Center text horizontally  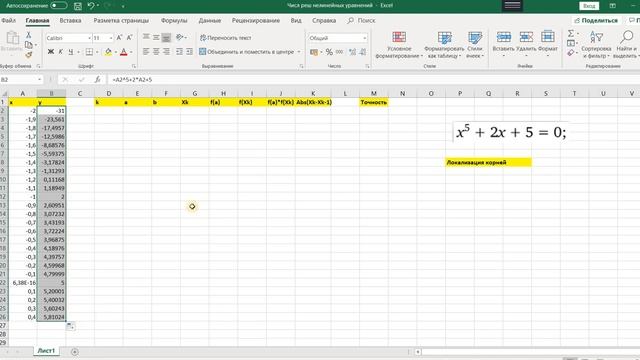tap(156, 52)
